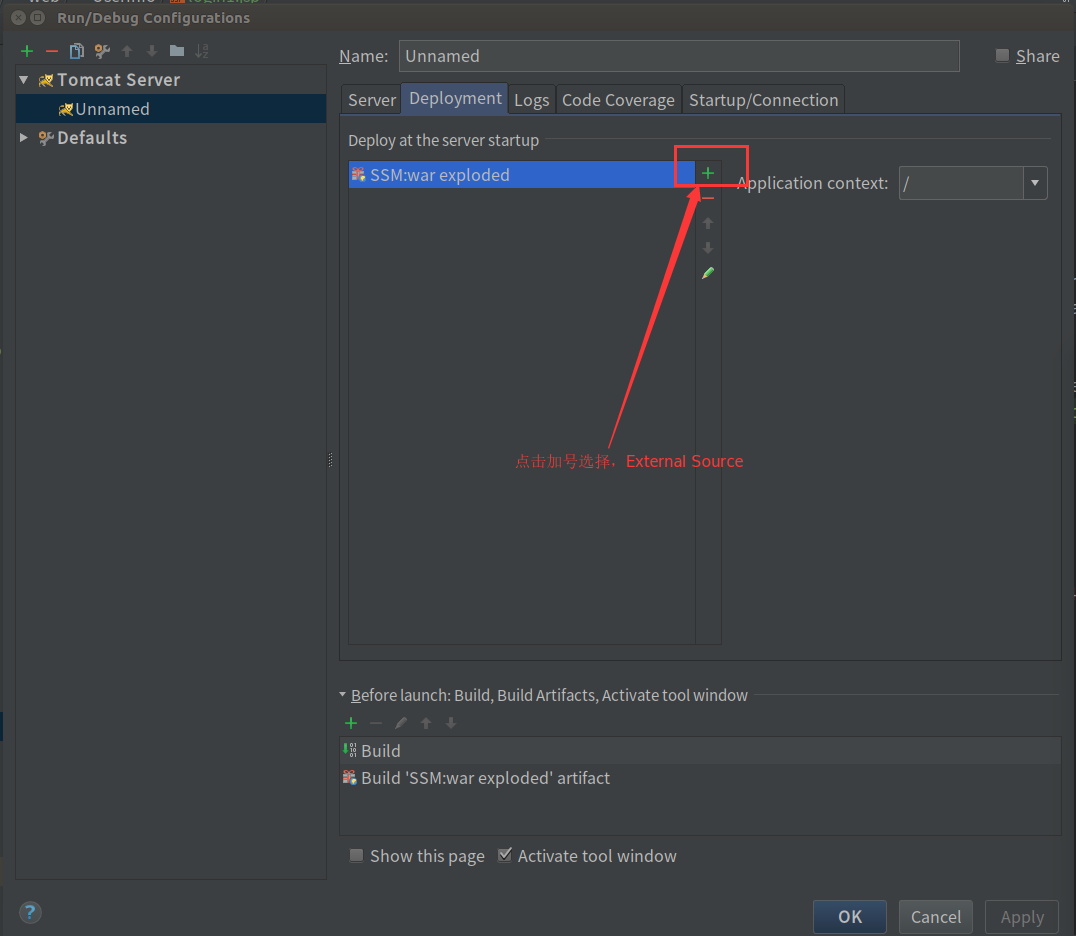Check Show this page option
Screen dimensions: 1076x936
pyautogui.click(x=356, y=855)
